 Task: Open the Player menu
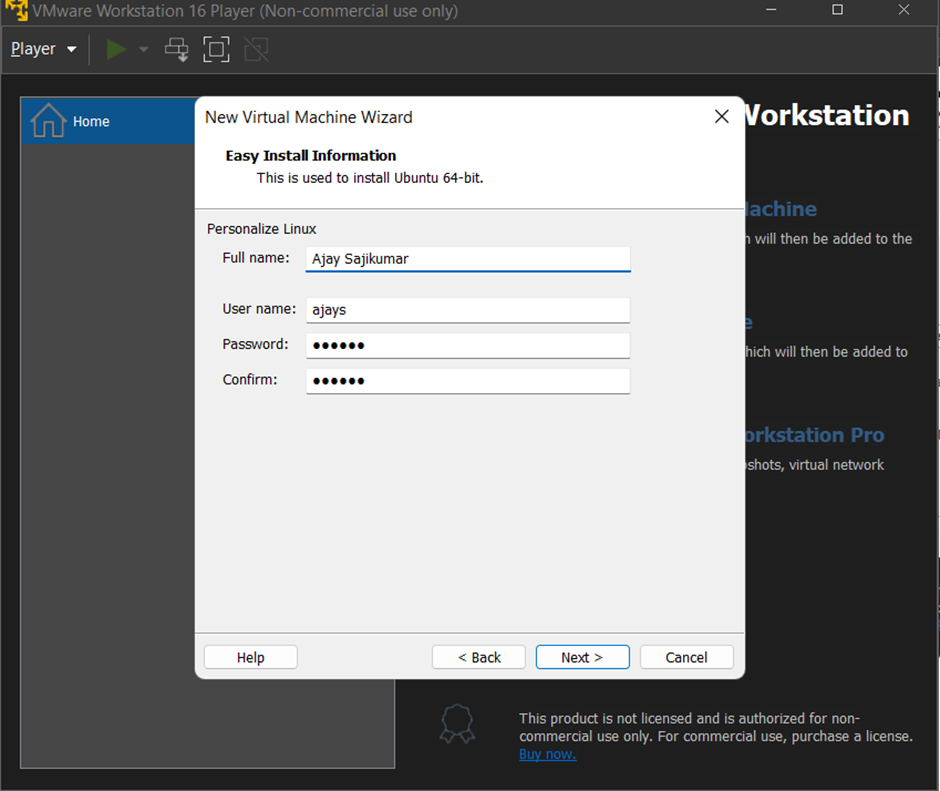pos(44,49)
